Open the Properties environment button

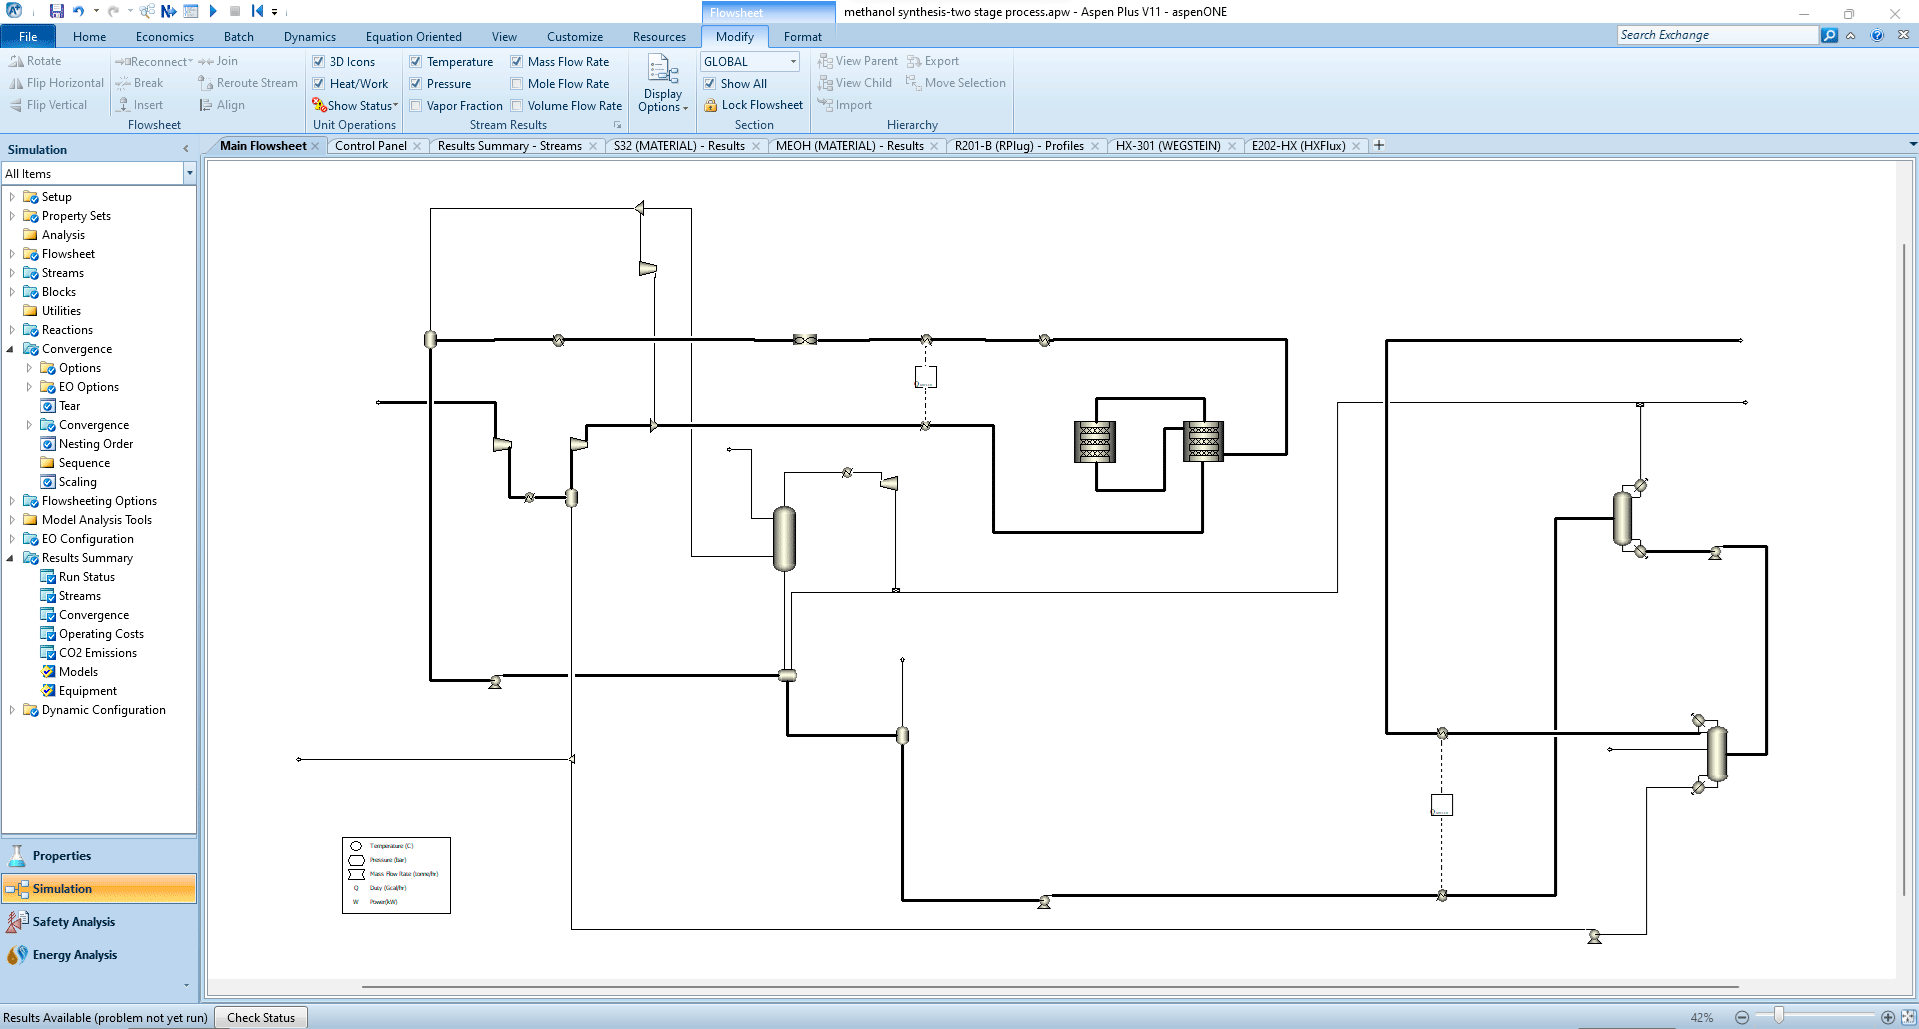tap(99, 856)
